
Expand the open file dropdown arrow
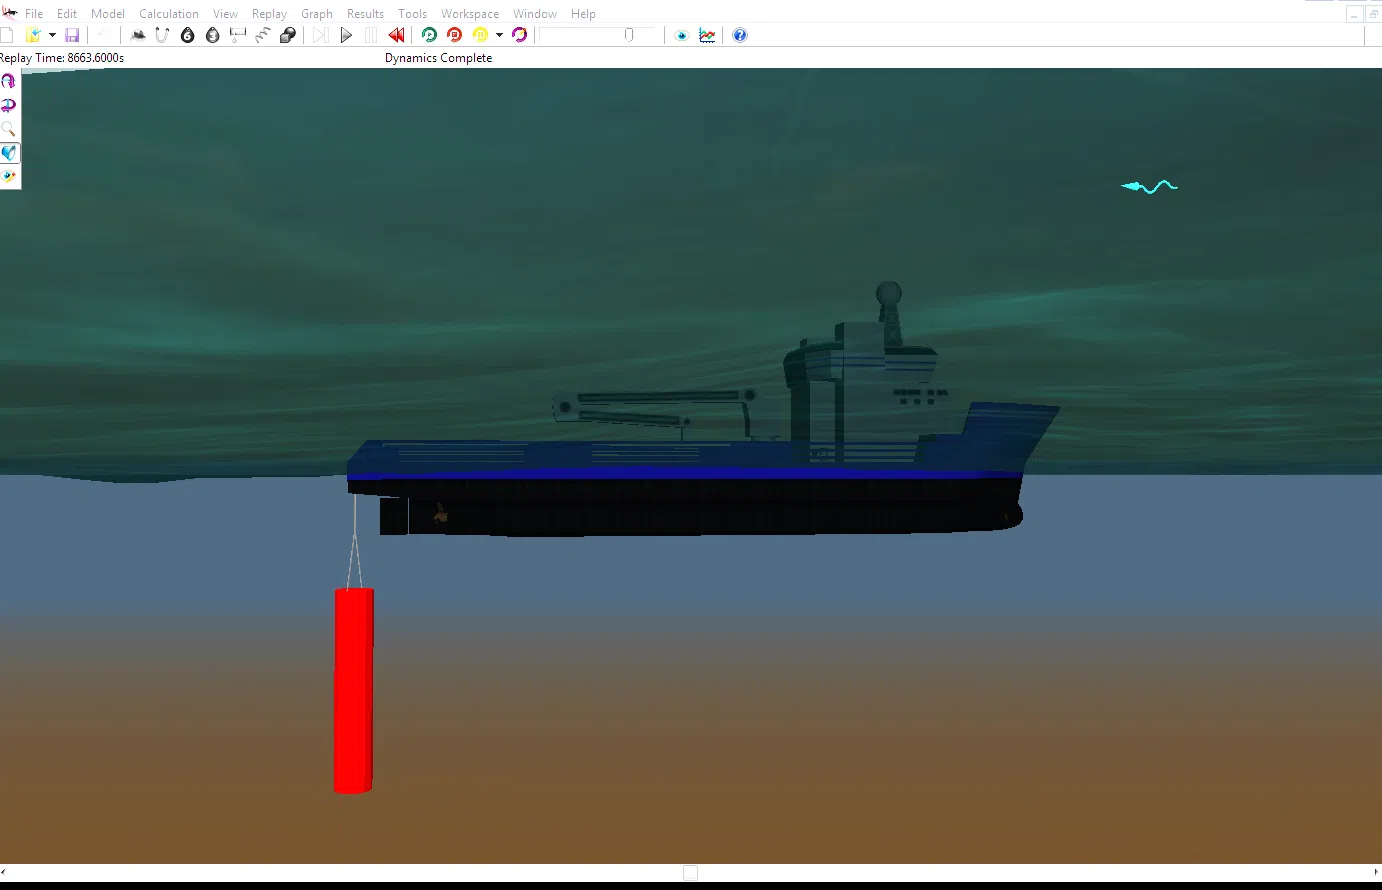(x=52, y=35)
